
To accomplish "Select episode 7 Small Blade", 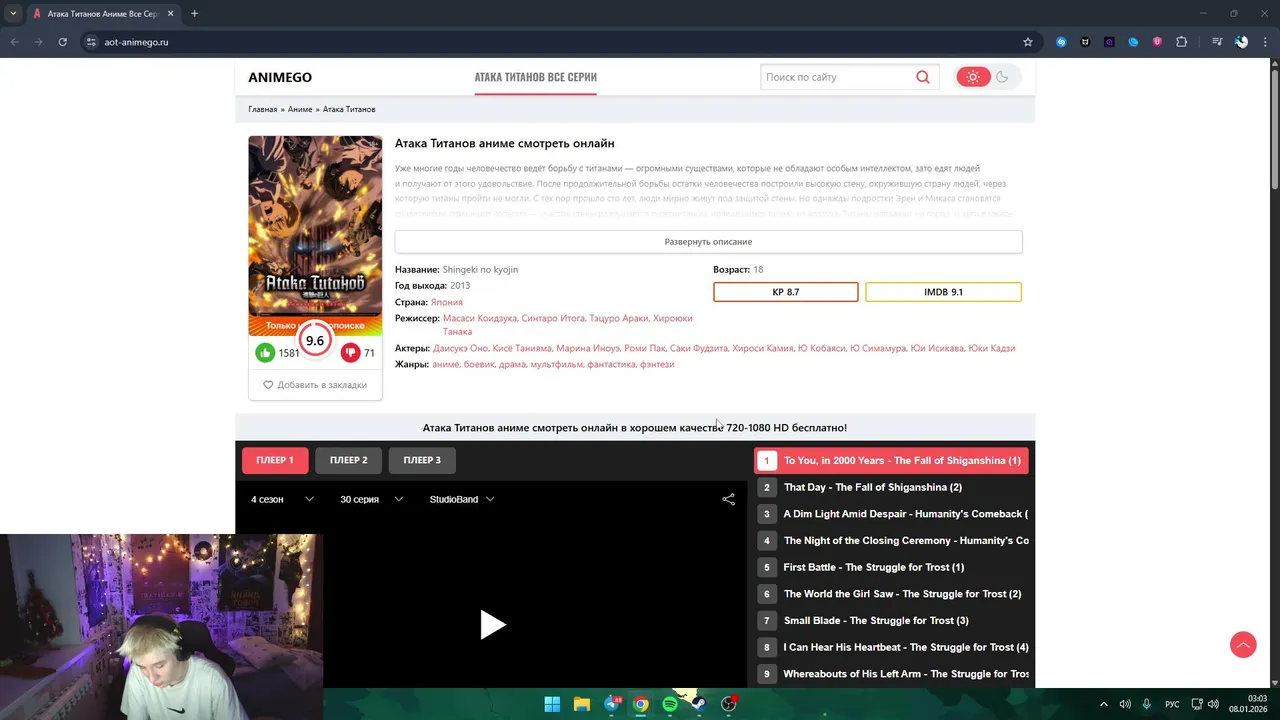I will click(891, 620).
